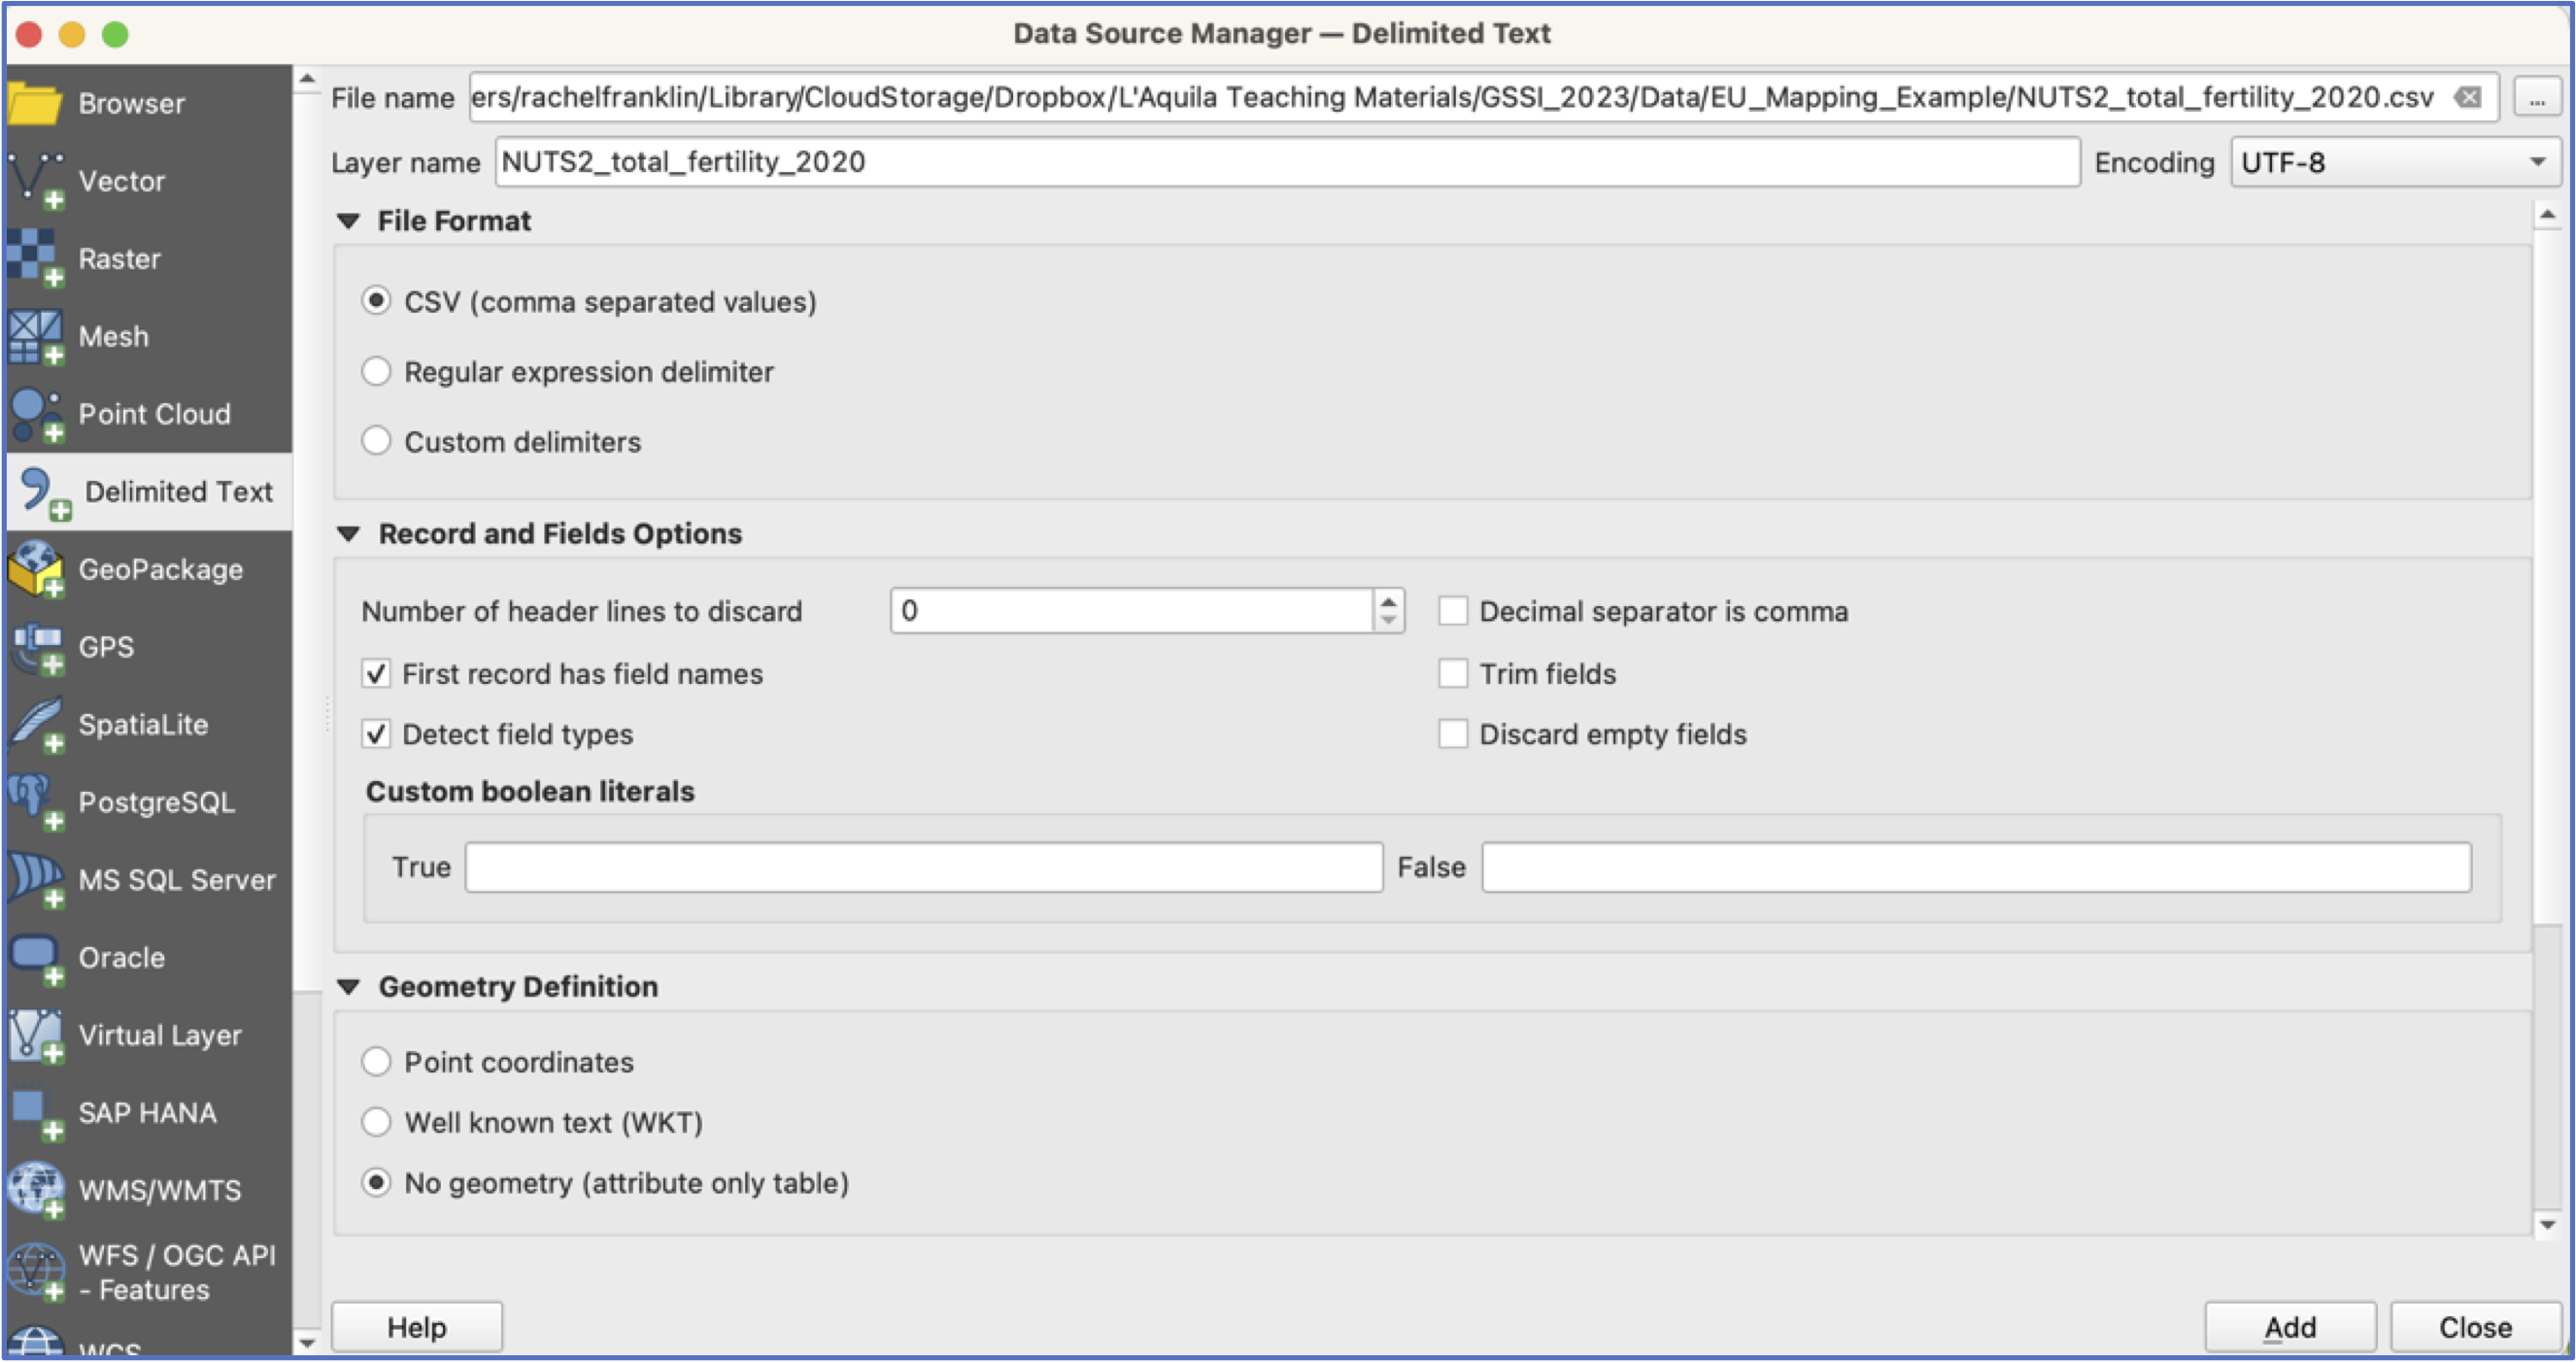
Task: Select the MS SQL Server icon
Action: click(37, 881)
